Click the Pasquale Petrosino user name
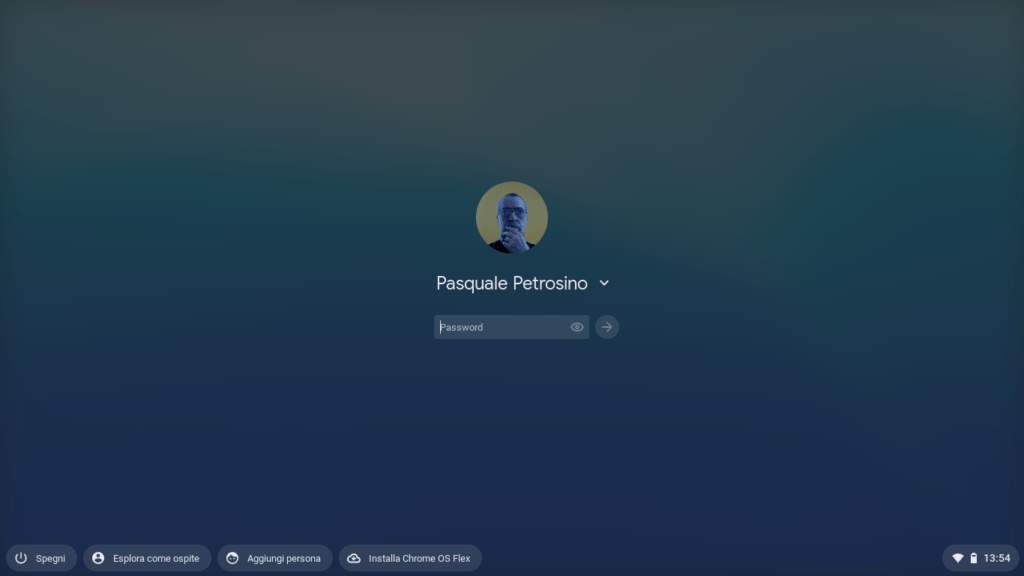 pos(511,283)
